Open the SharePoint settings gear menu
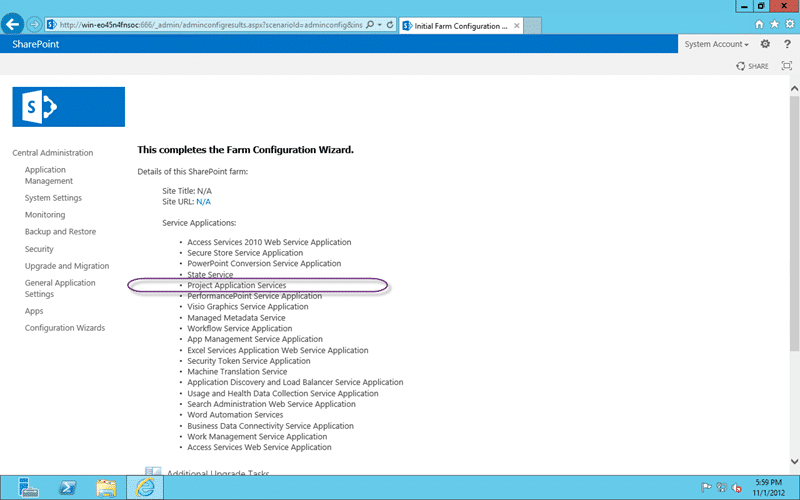 pos(765,44)
